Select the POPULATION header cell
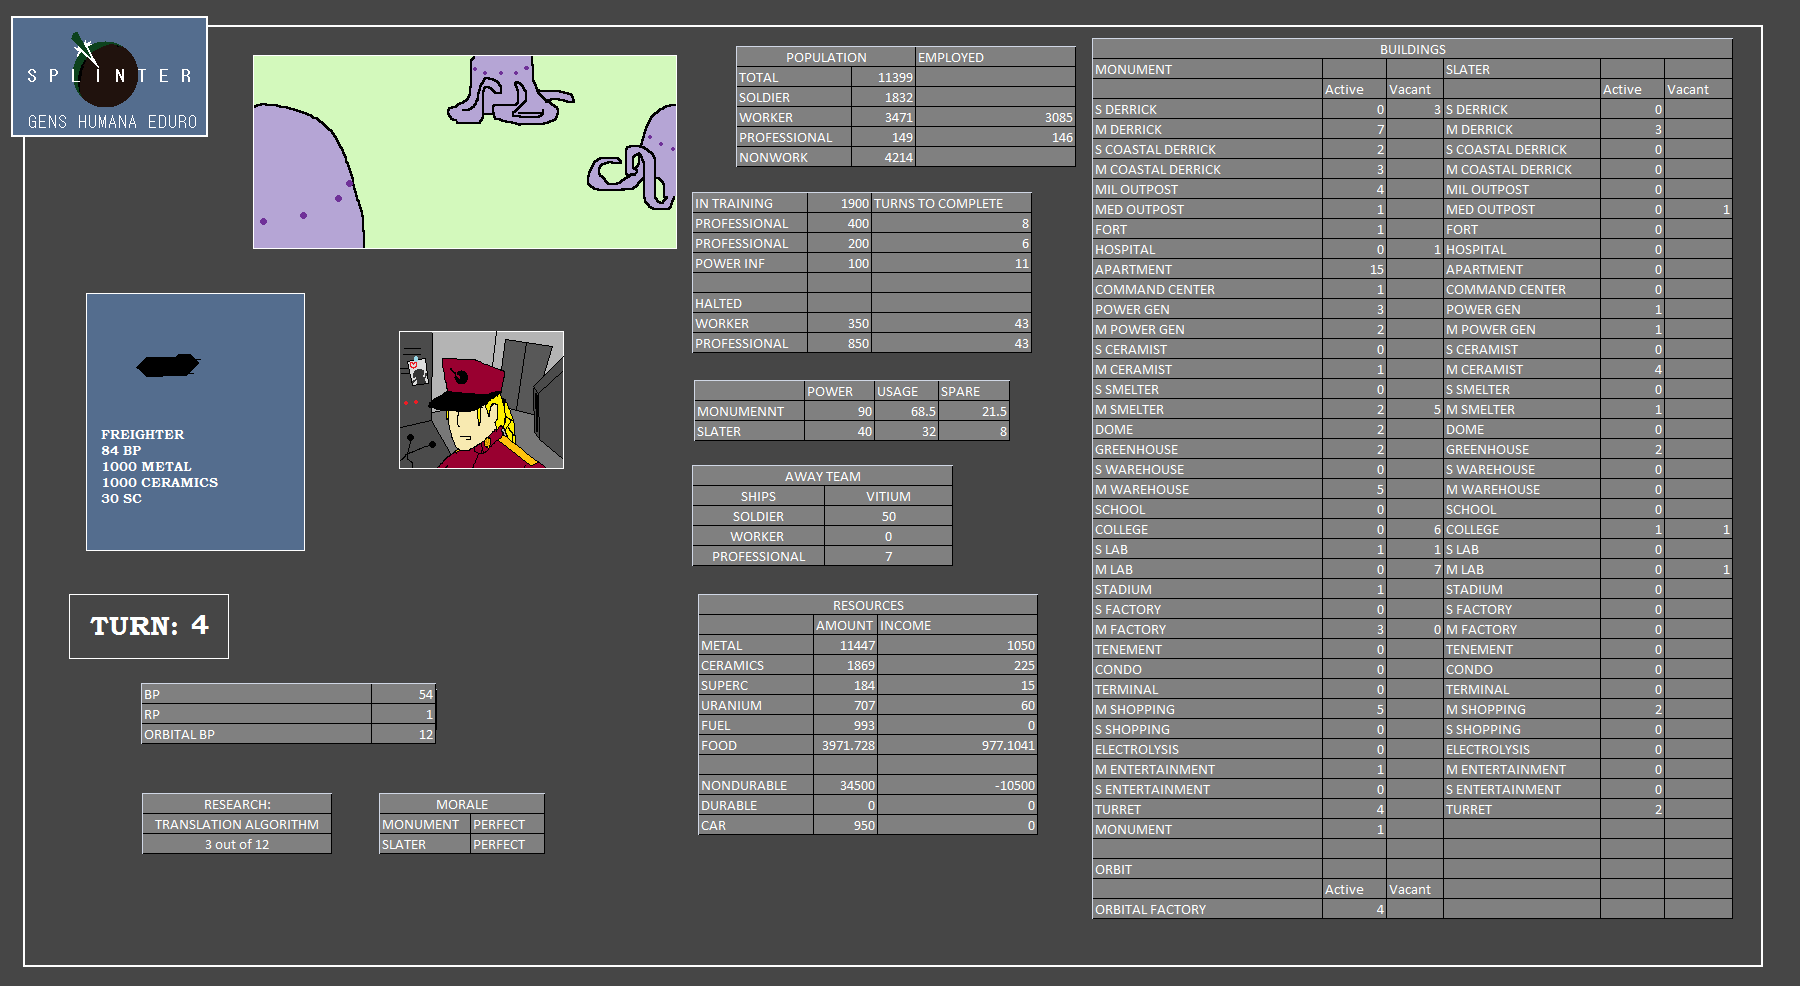Image resolution: width=1800 pixels, height=986 pixels. pos(825,57)
